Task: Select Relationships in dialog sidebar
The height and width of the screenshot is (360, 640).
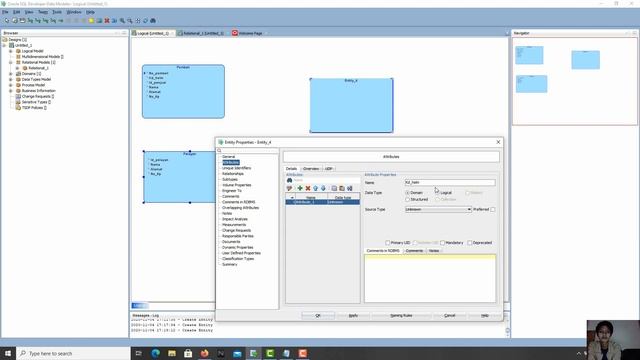Action: click(x=233, y=174)
